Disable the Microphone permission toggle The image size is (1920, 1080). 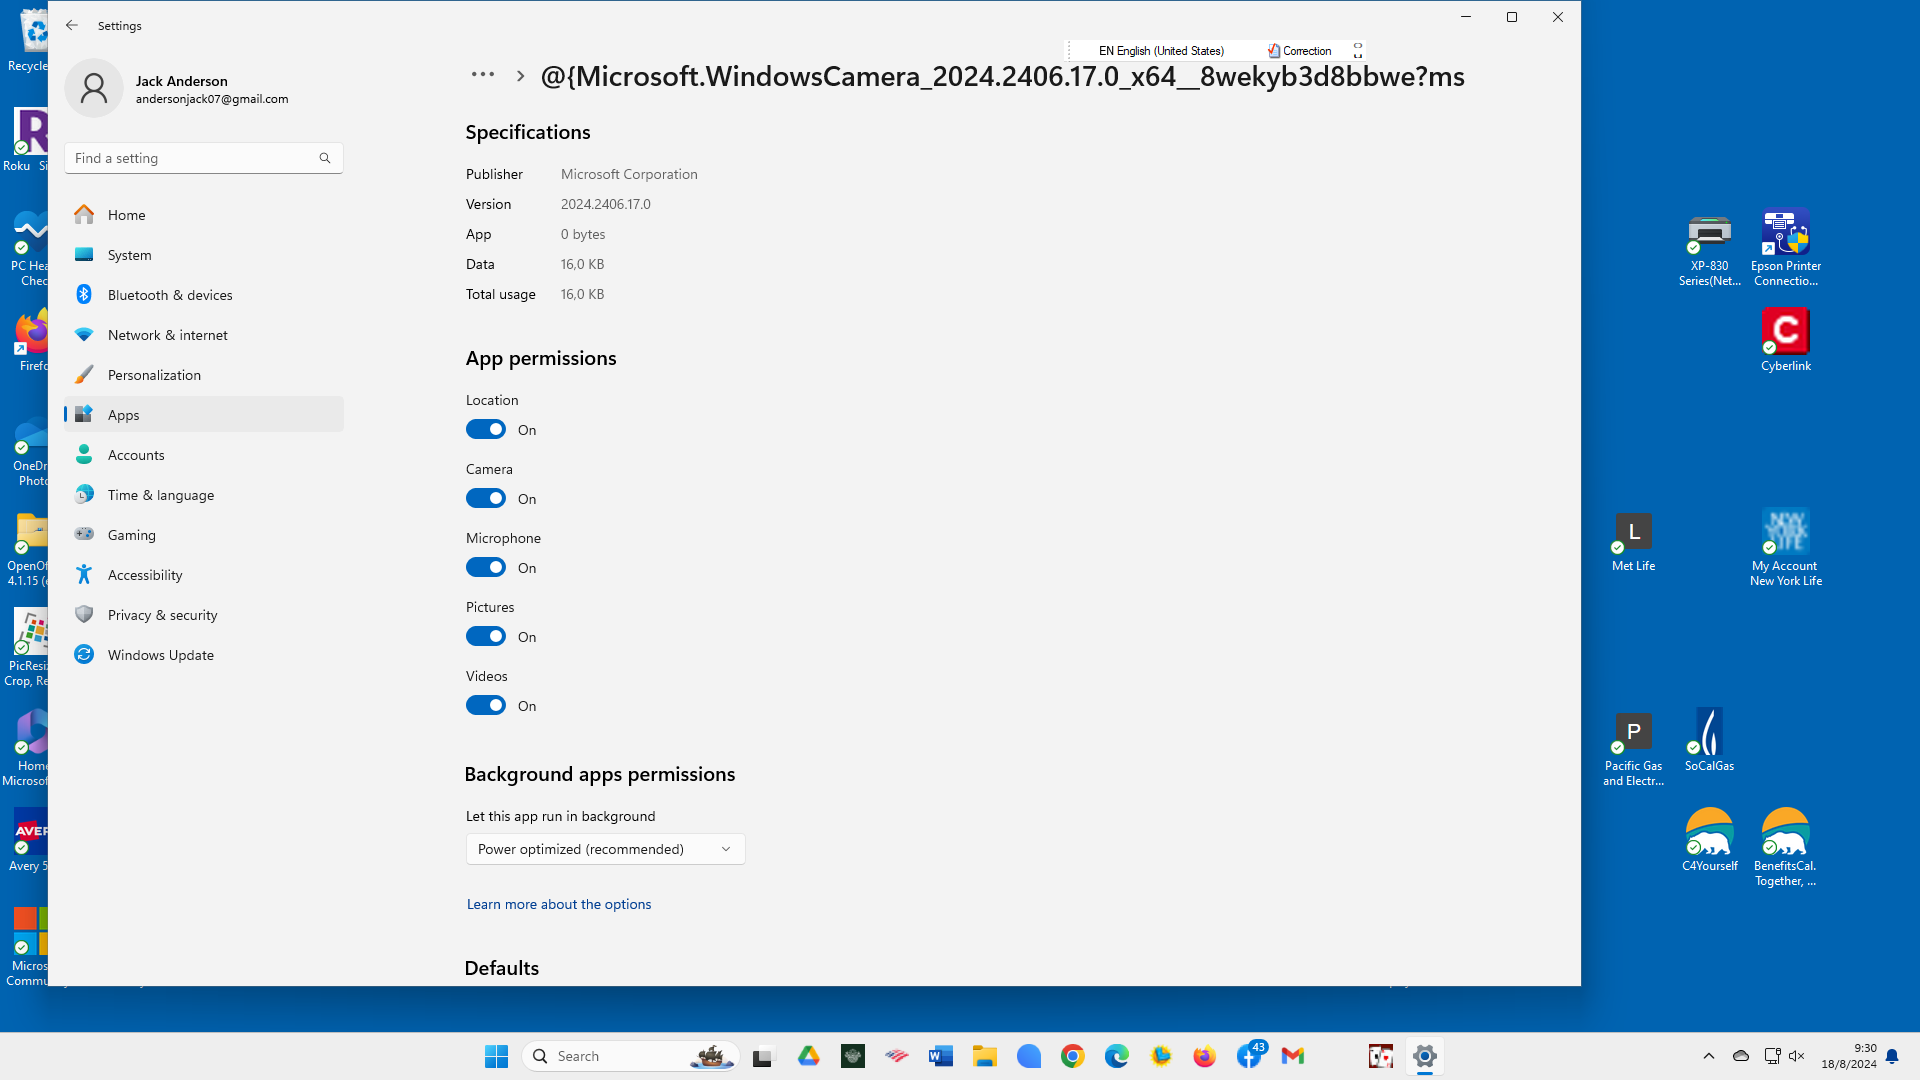pyautogui.click(x=486, y=568)
